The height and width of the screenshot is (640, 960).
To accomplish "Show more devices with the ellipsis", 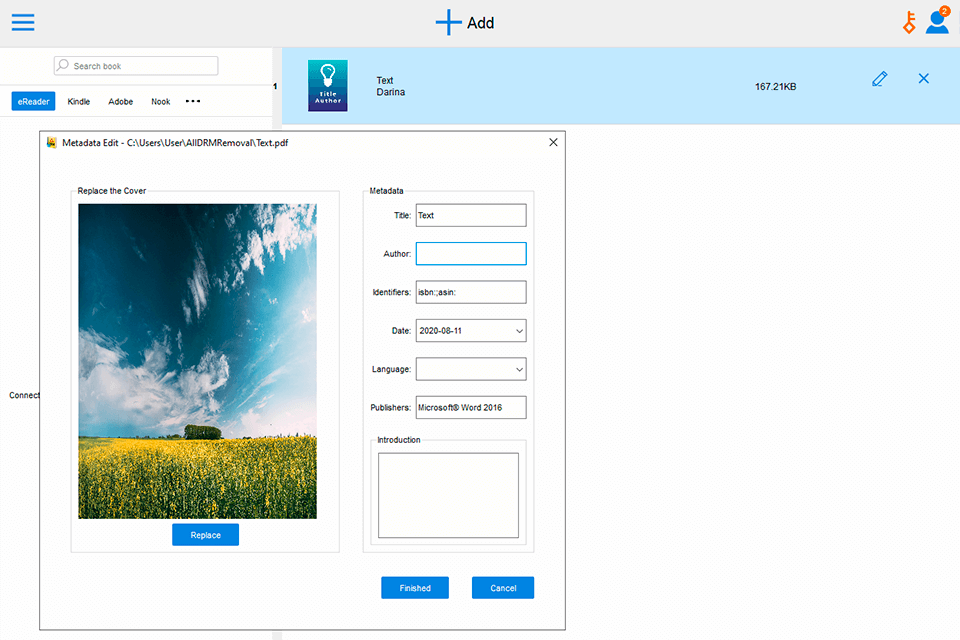I will [x=193, y=101].
